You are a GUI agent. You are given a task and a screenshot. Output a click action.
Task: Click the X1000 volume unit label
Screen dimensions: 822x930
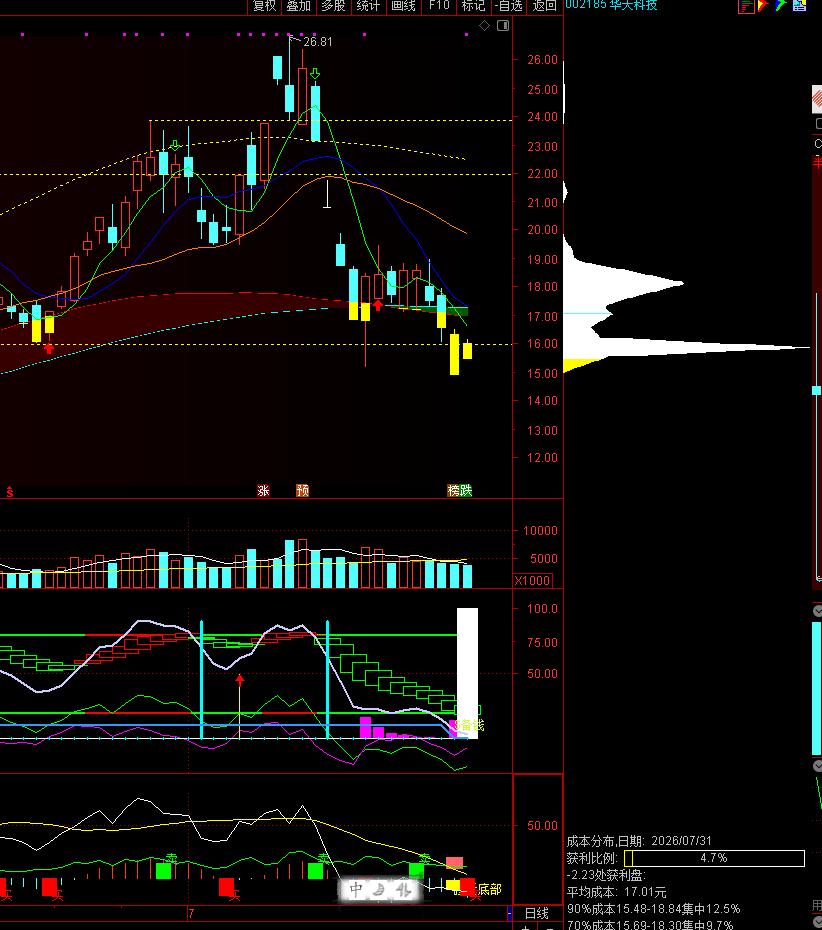[x=533, y=581]
